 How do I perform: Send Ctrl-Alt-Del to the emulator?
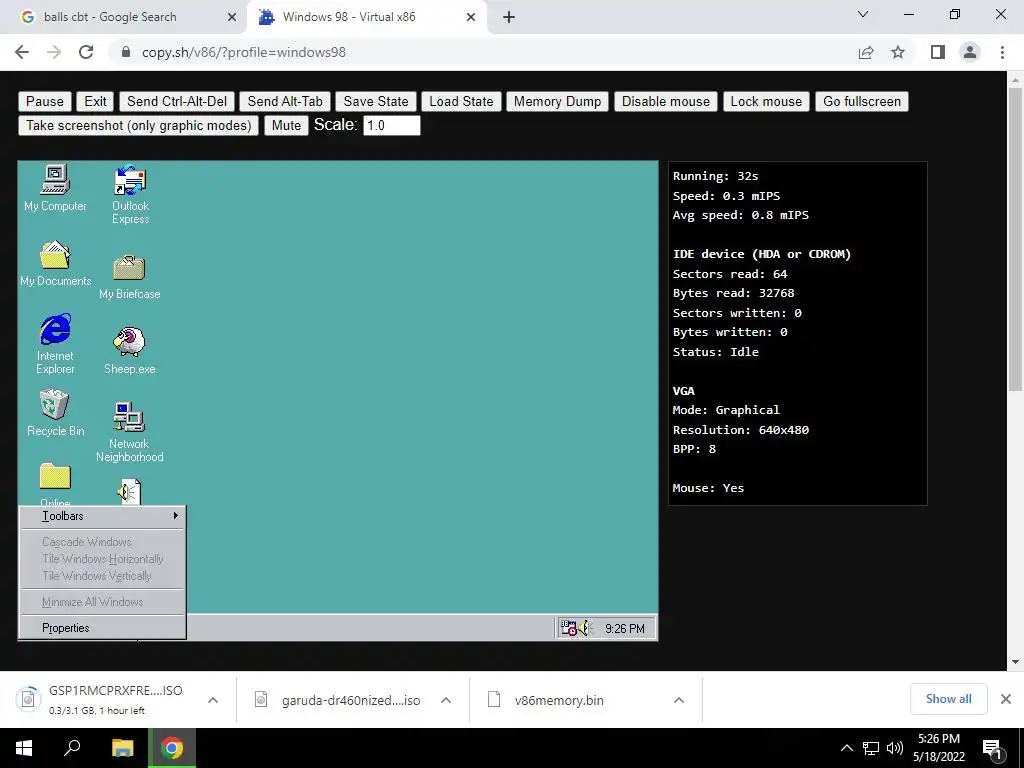click(176, 101)
